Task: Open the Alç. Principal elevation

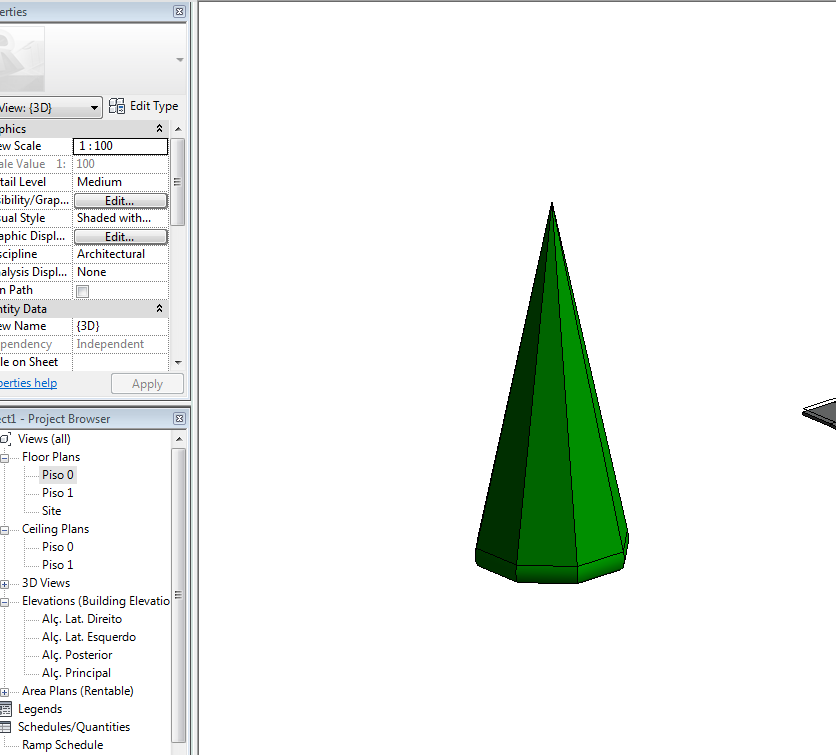Action: pos(77,673)
